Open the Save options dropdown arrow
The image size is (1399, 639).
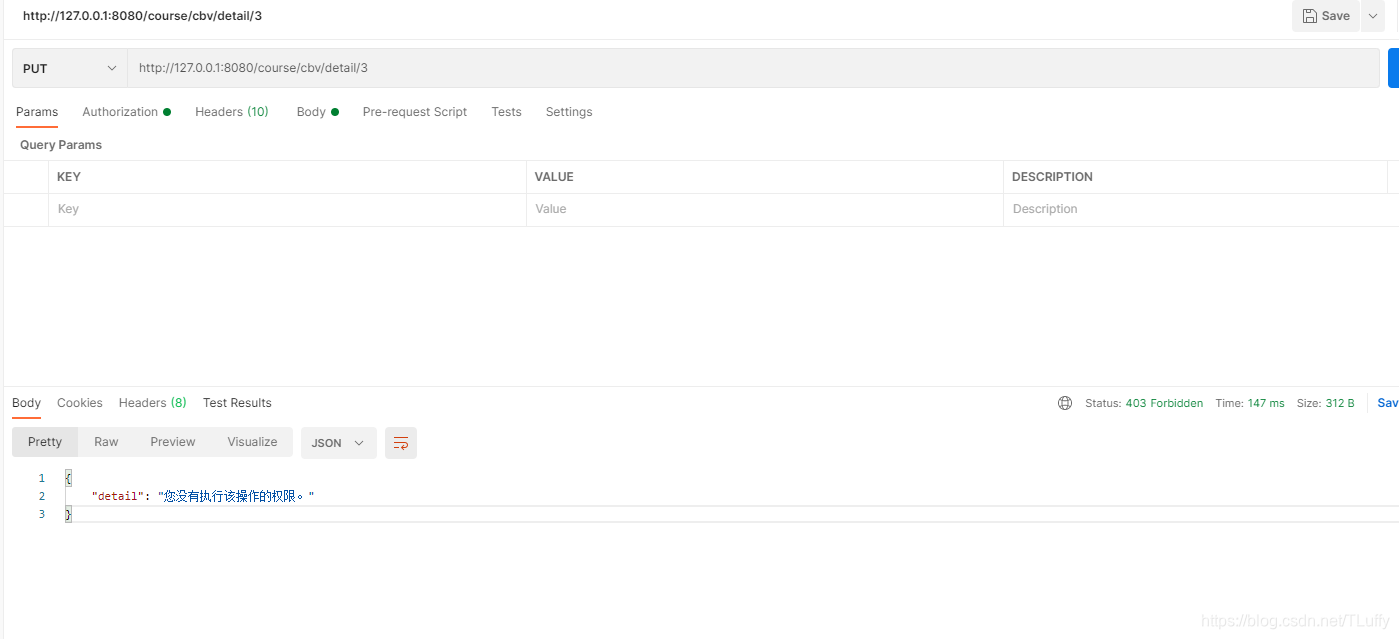(x=1373, y=16)
